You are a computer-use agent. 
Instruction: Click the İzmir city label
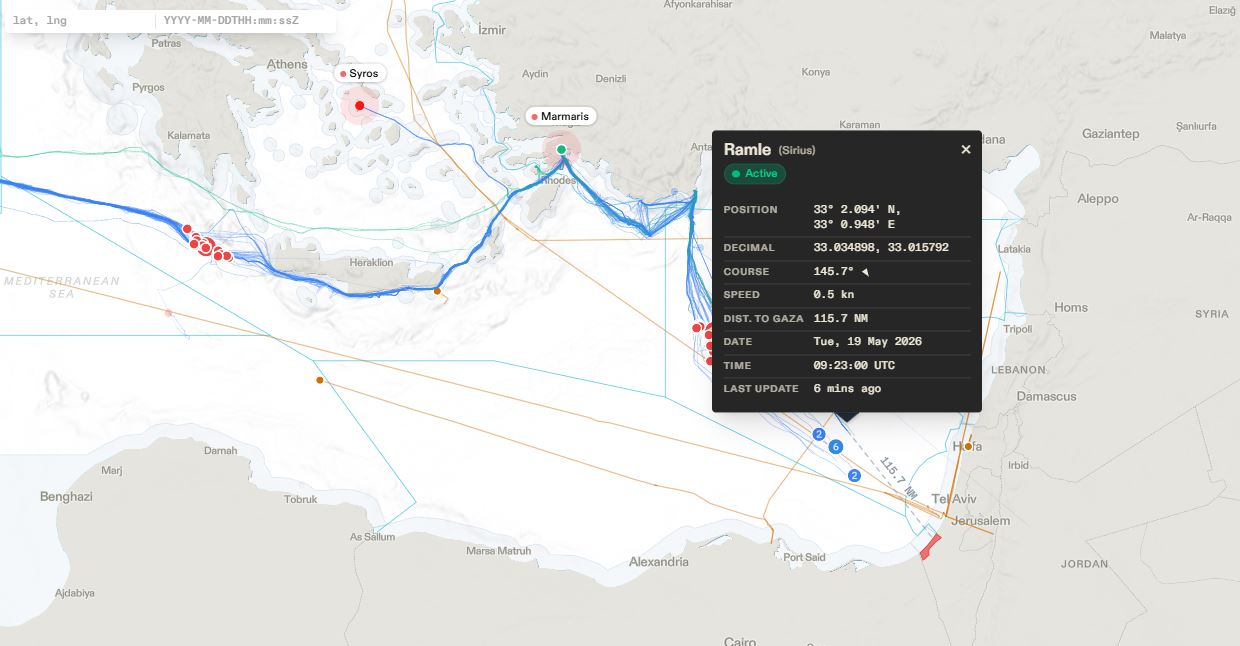[492, 31]
